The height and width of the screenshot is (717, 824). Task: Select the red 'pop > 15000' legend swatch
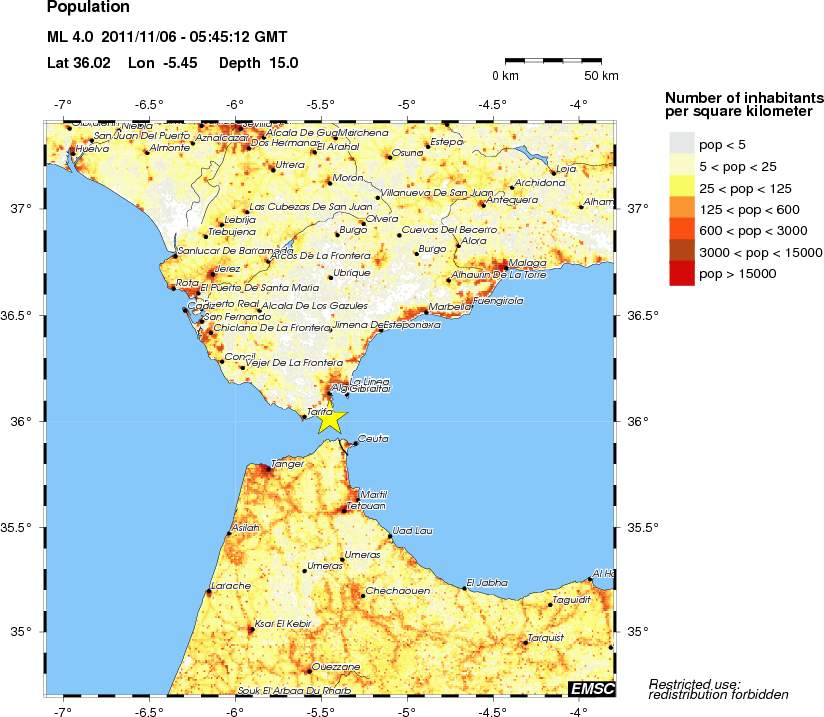click(x=681, y=273)
